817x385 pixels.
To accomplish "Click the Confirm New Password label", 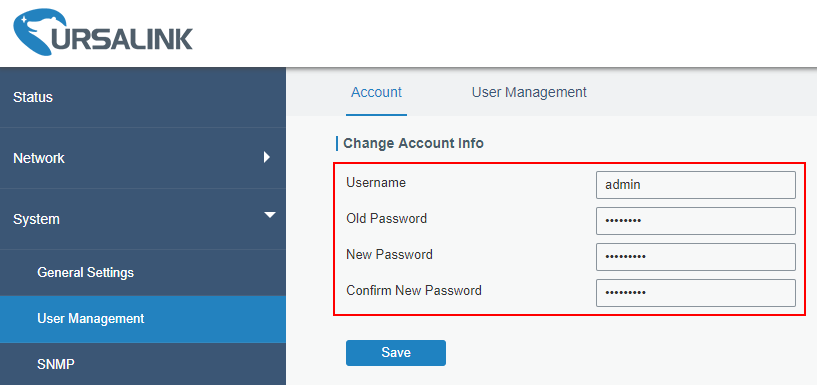I will pos(414,291).
